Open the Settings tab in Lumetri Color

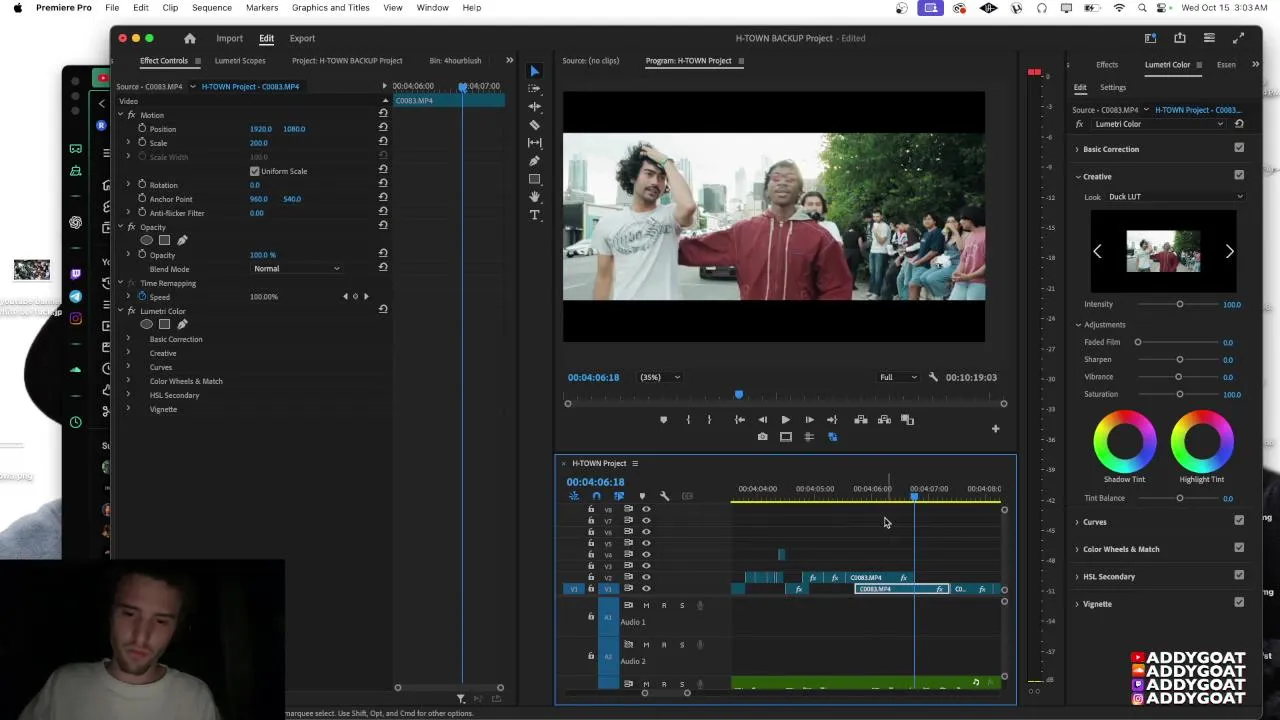[1113, 88]
